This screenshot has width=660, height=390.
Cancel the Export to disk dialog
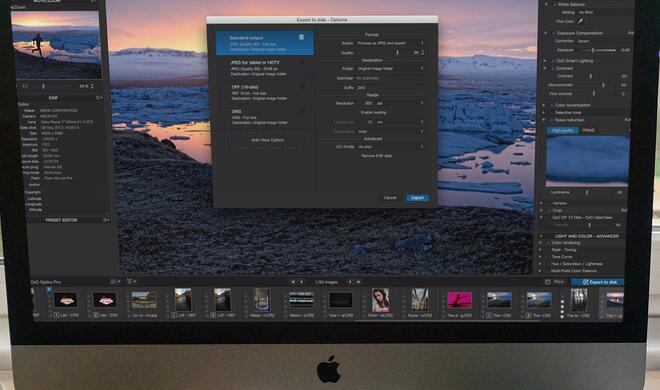[x=390, y=197]
